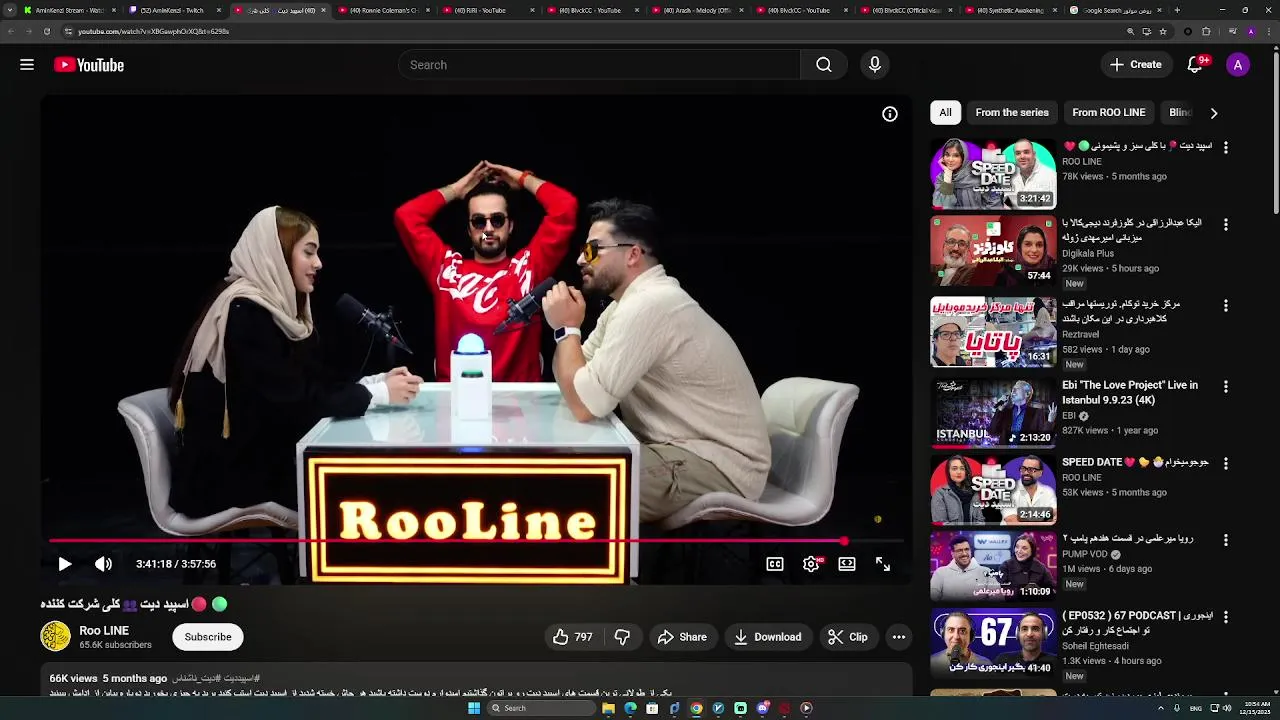Create a clip of the video
1280x720 pixels.
848,637
